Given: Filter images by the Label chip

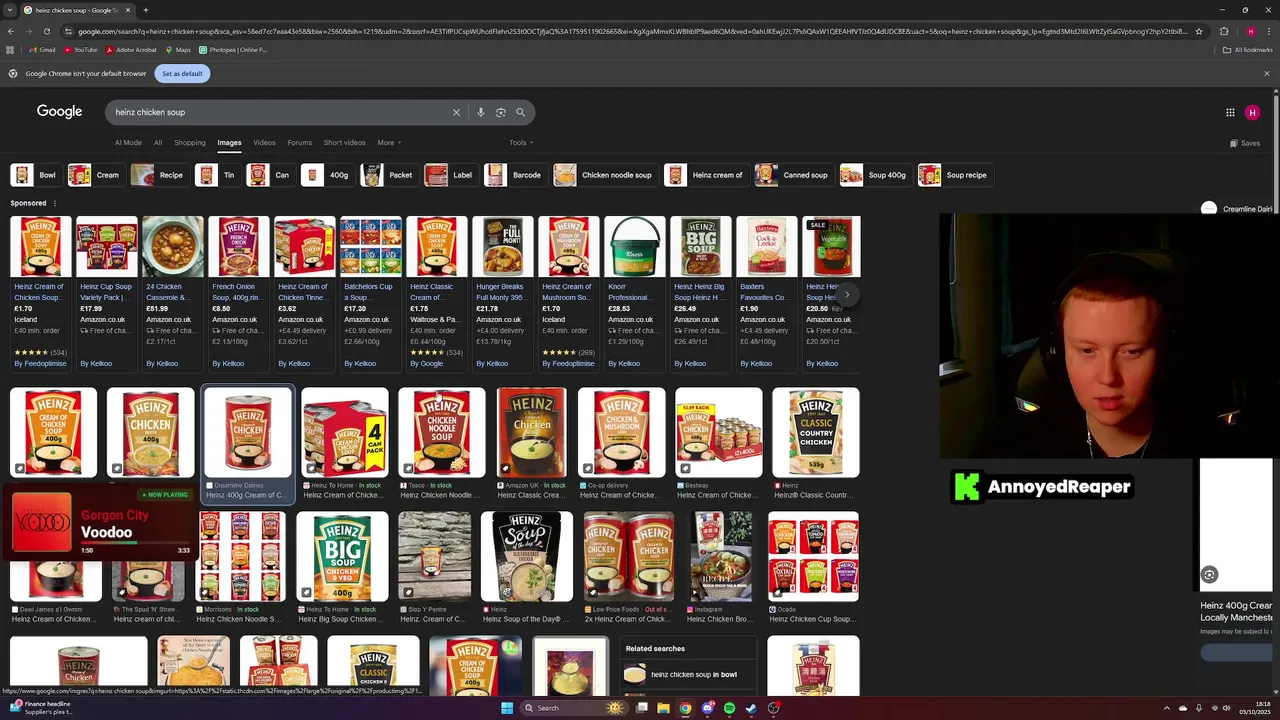Looking at the screenshot, I should pyautogui.click(x=450, y=175).
